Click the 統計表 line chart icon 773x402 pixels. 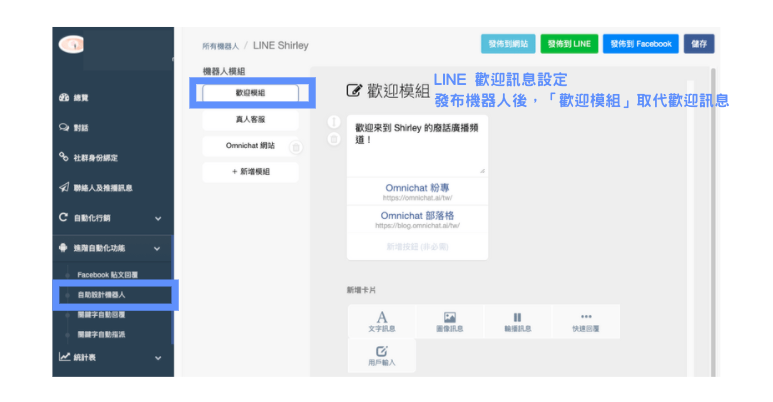pos(64,356)
